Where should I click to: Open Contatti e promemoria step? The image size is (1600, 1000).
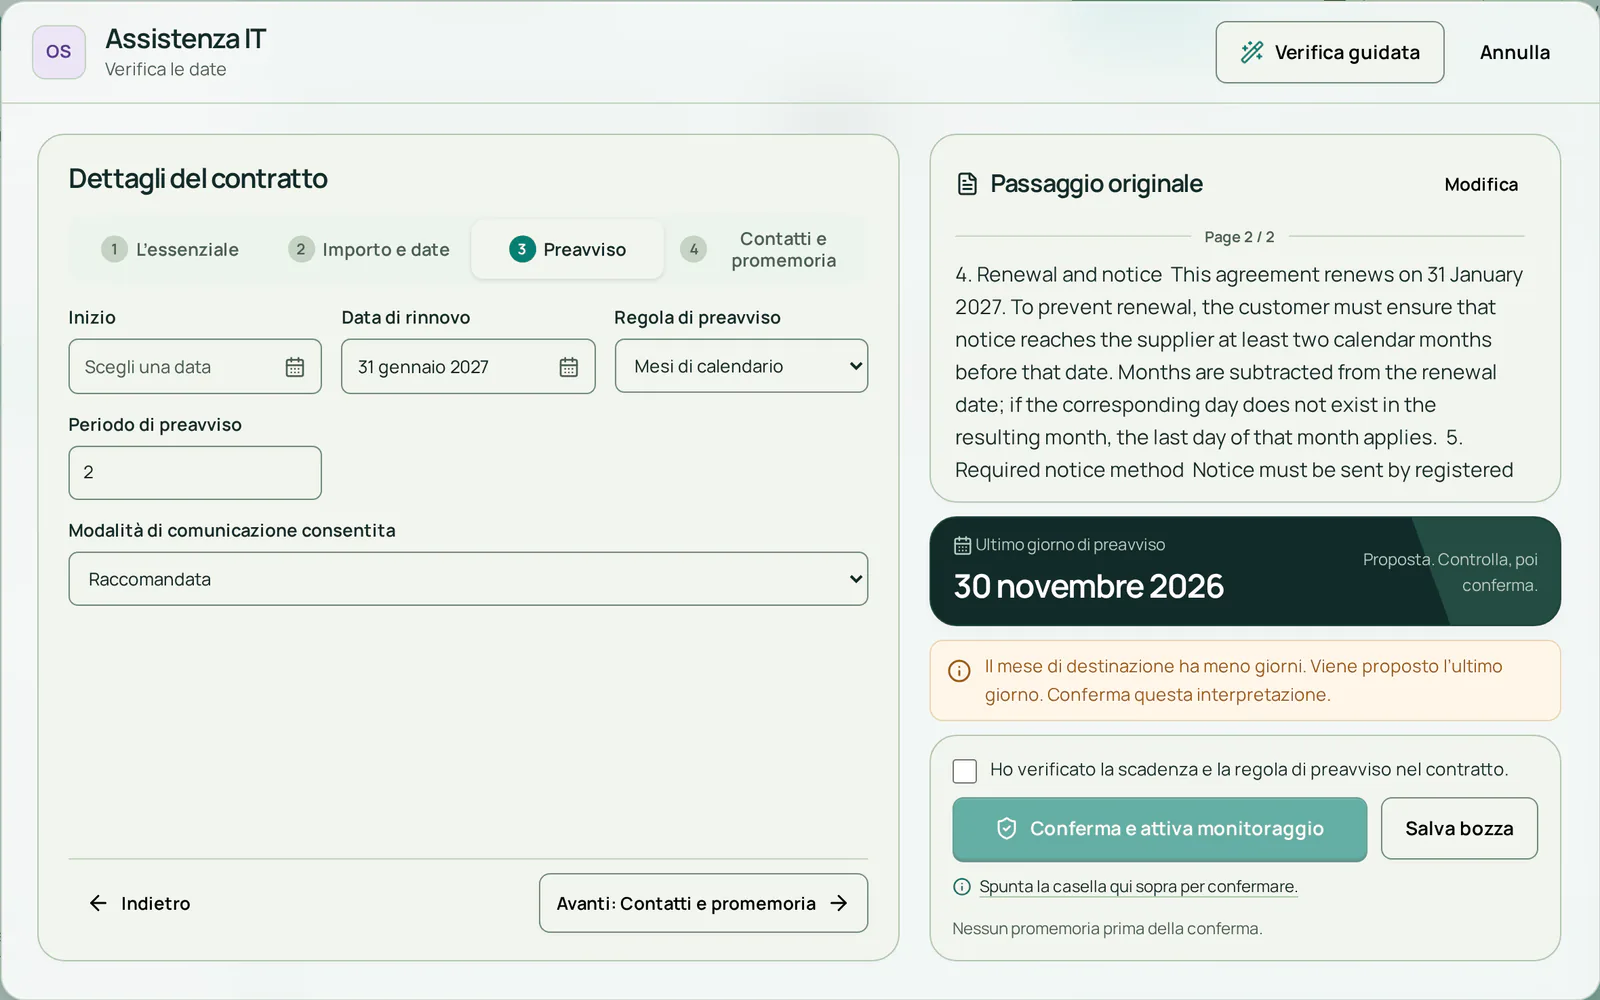click(765, 249)
